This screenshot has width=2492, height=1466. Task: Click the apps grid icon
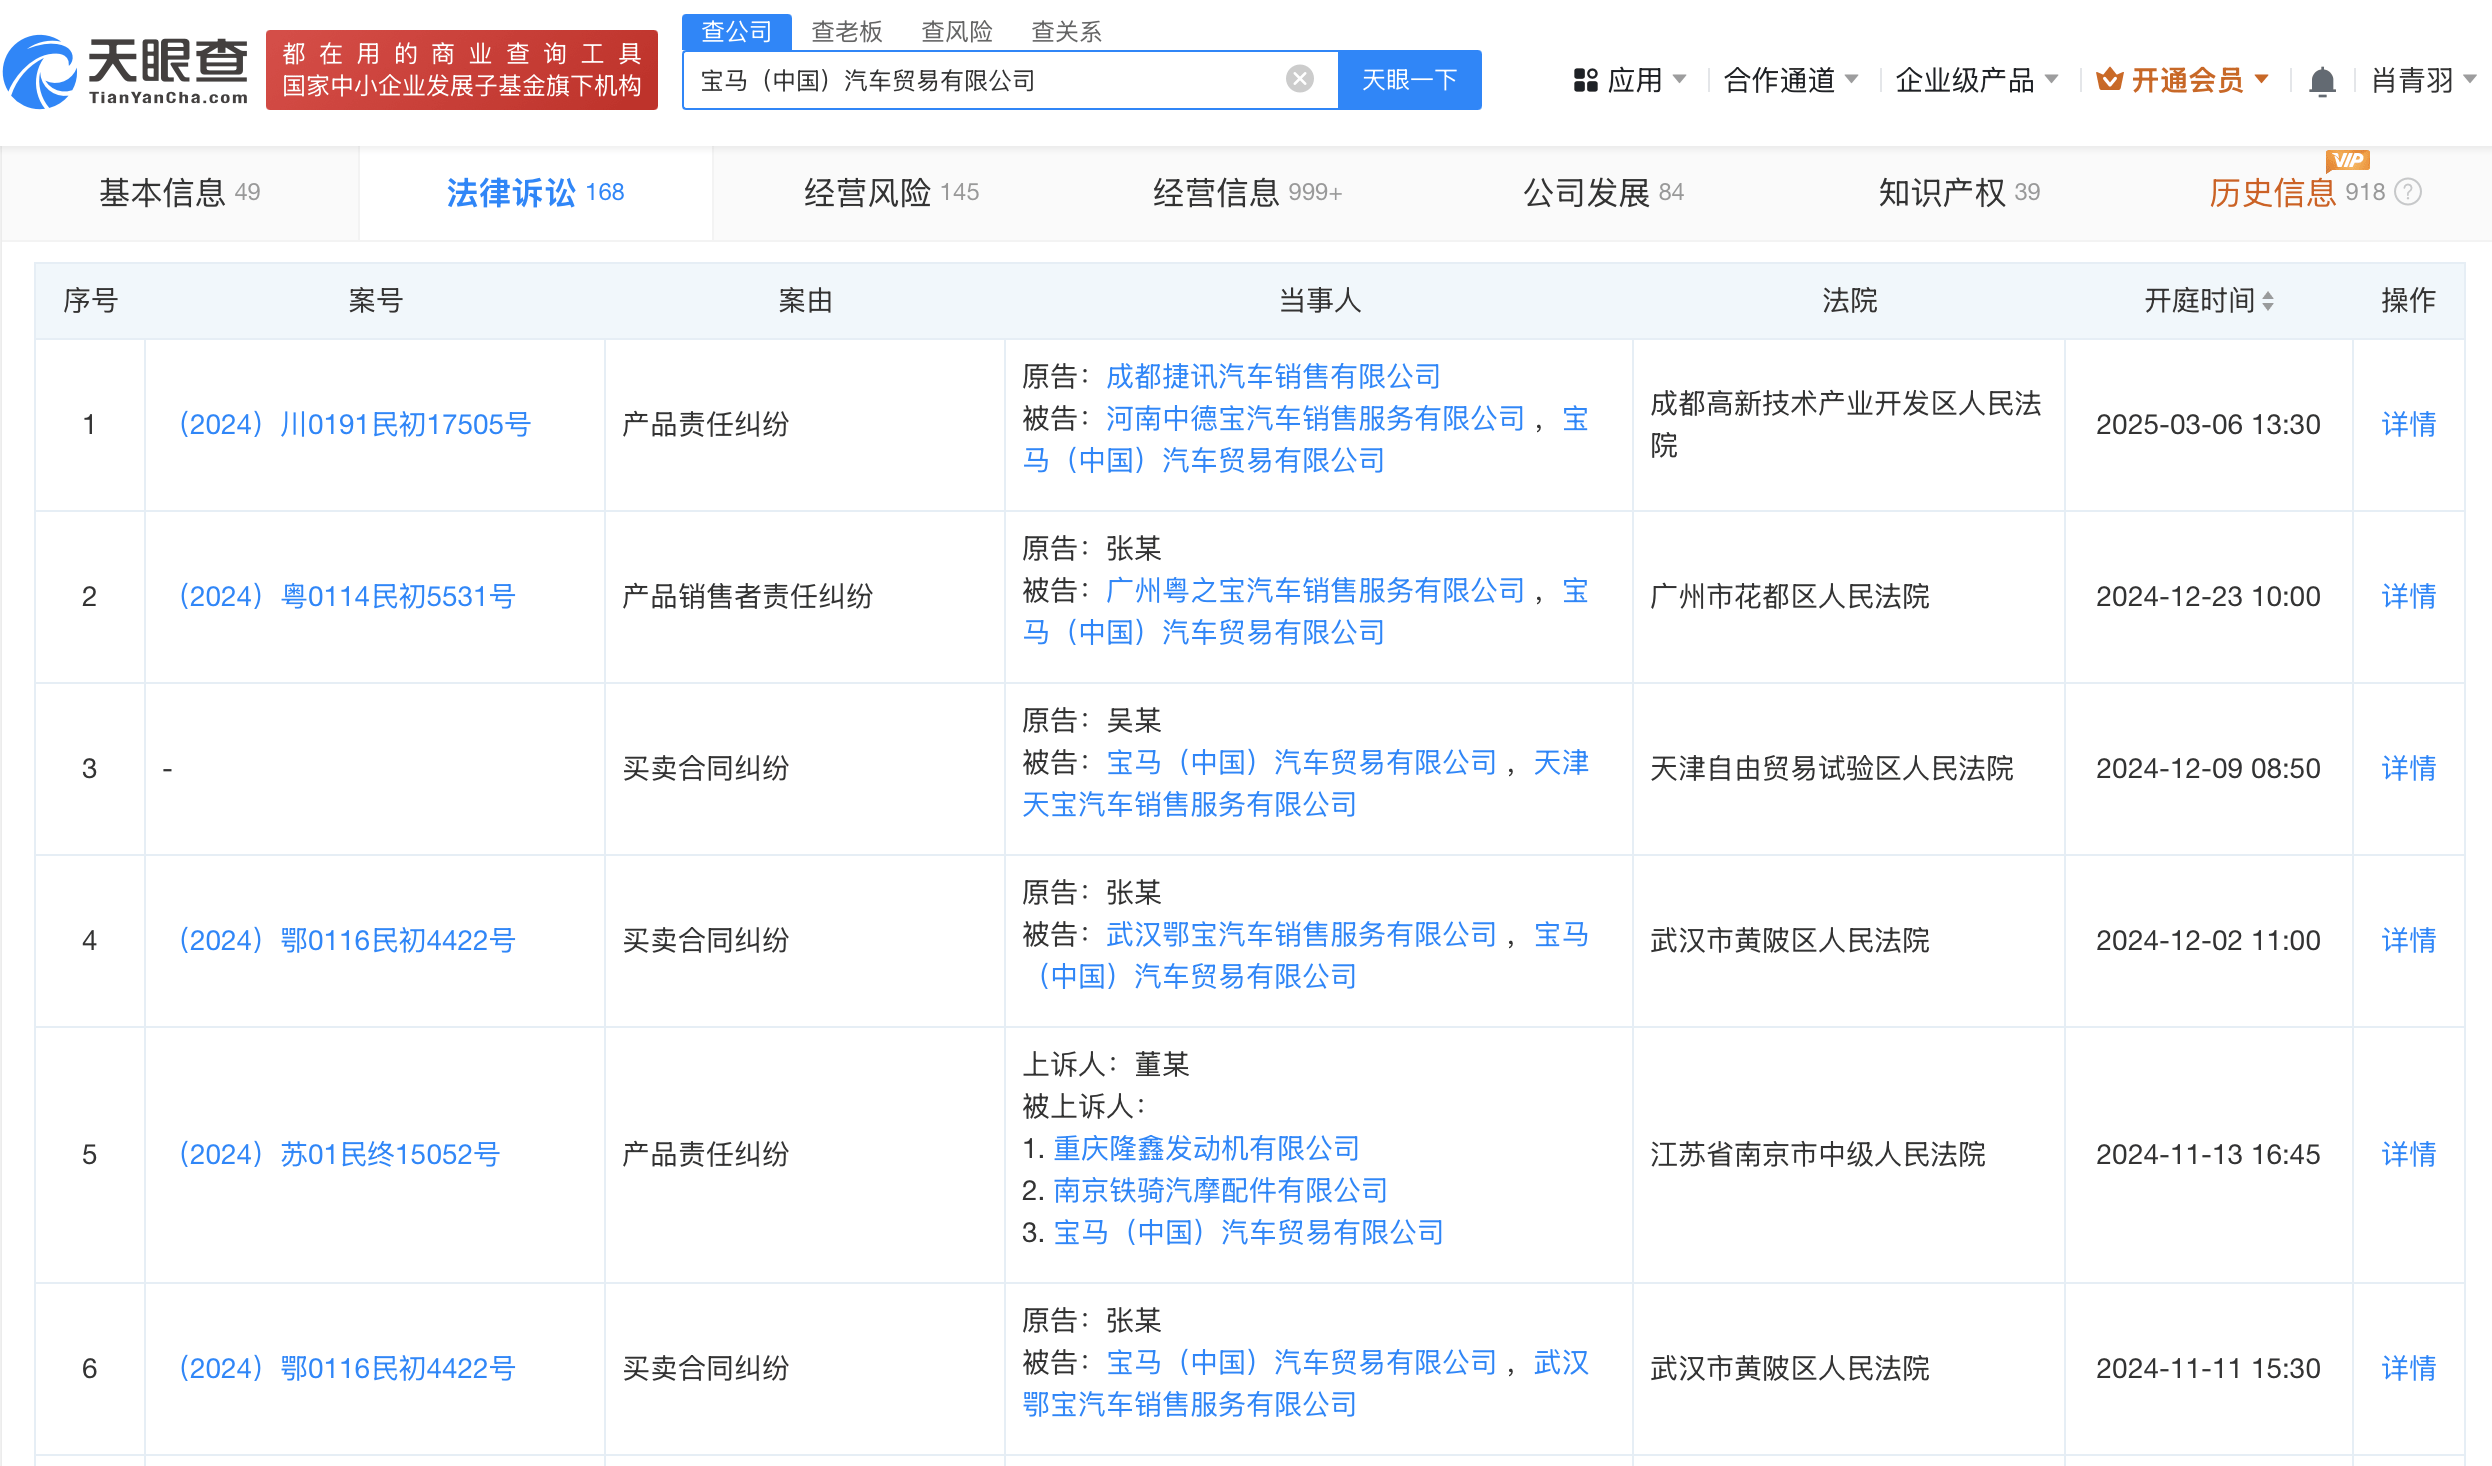[x=1585, y=80]
